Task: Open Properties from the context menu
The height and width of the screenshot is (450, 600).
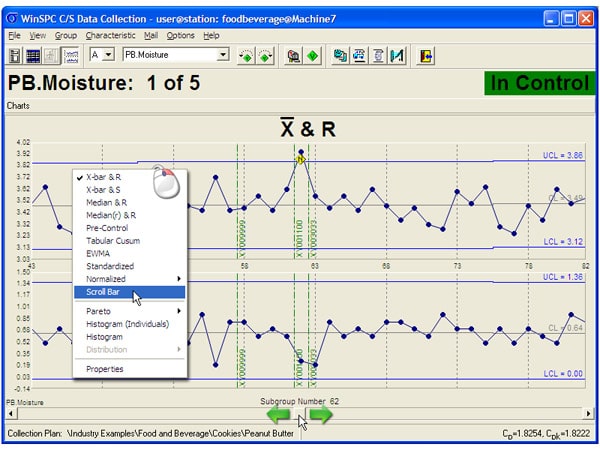Action: [105, 369]
